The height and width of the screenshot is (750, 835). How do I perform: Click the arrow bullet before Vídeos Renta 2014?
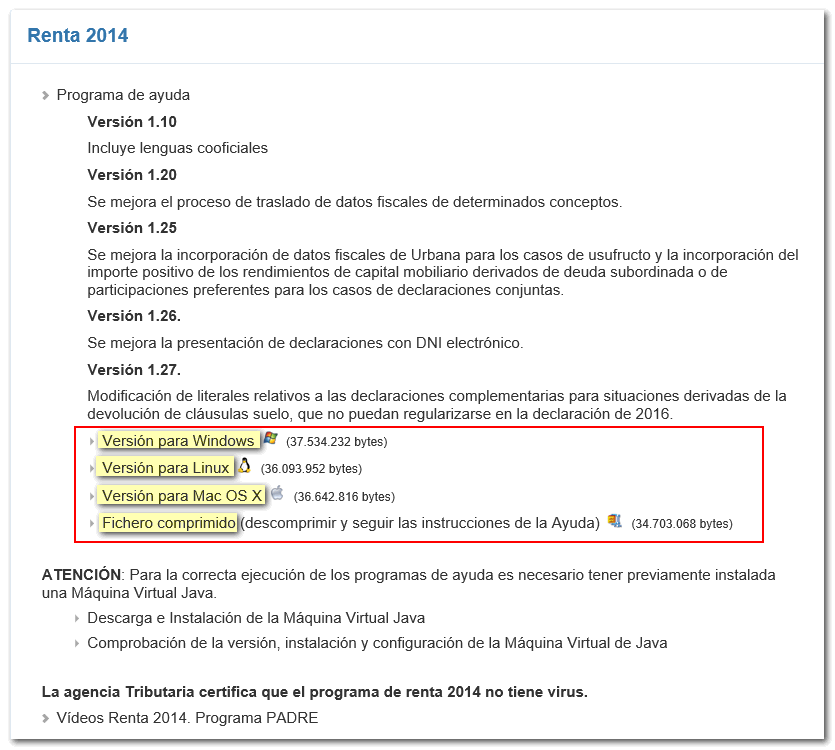pyautogui.click(x=46, y=718)
